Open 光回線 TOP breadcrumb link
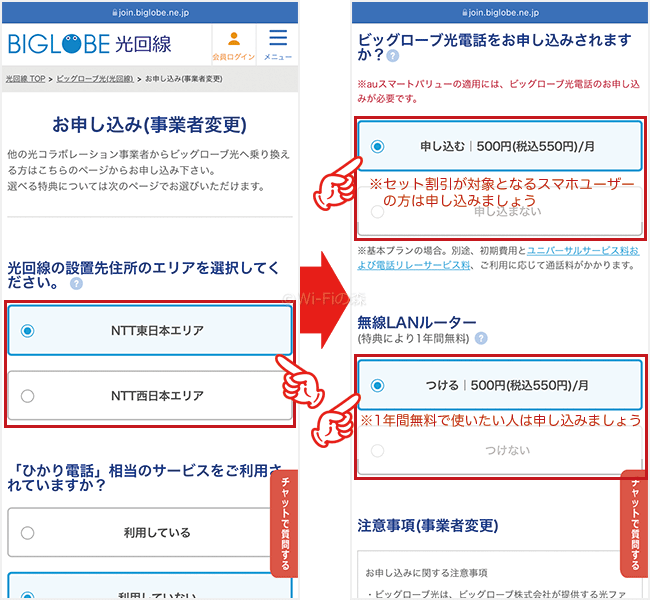This screenshot has height=600, width=650. [25, 79]
